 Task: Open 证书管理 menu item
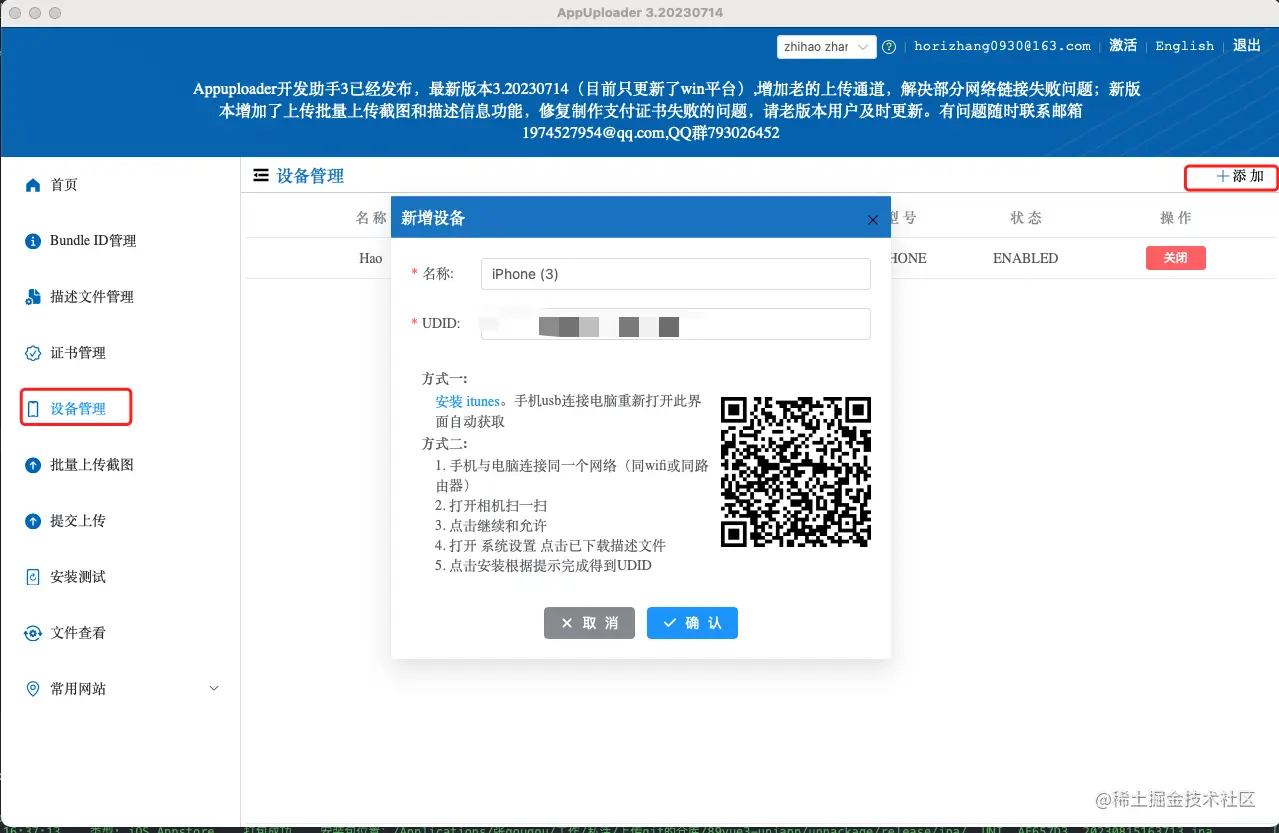(78, 353)
